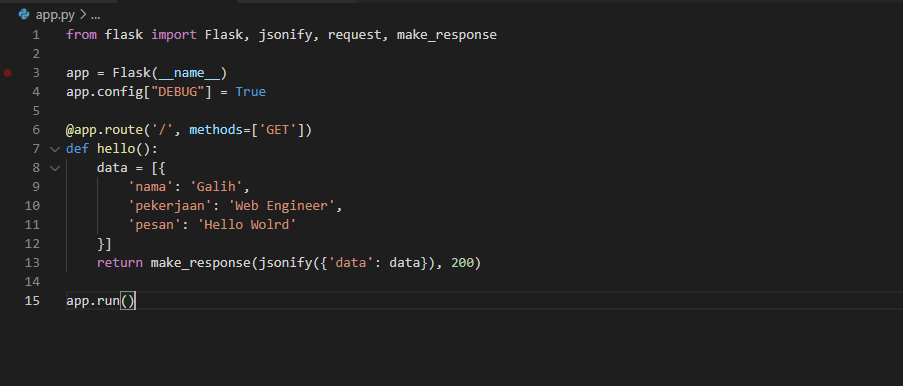903x386 pixels.
Task: Click the 'nama' dictionary key
Action: pos(150,187)
